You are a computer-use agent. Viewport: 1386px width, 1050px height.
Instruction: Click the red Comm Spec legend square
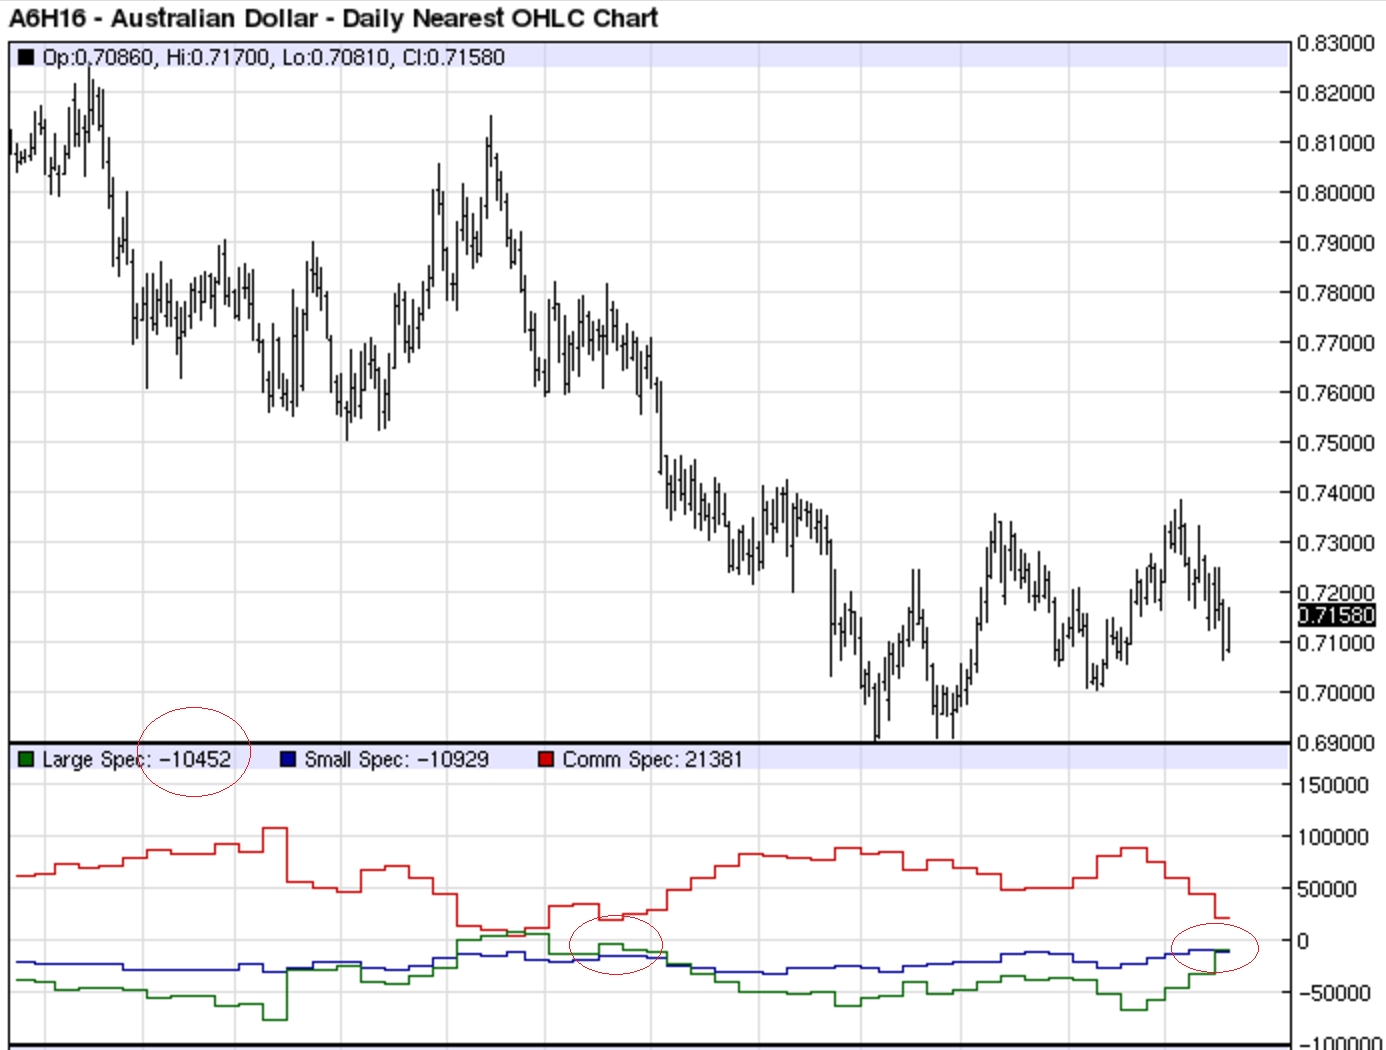tap(546, 760)
